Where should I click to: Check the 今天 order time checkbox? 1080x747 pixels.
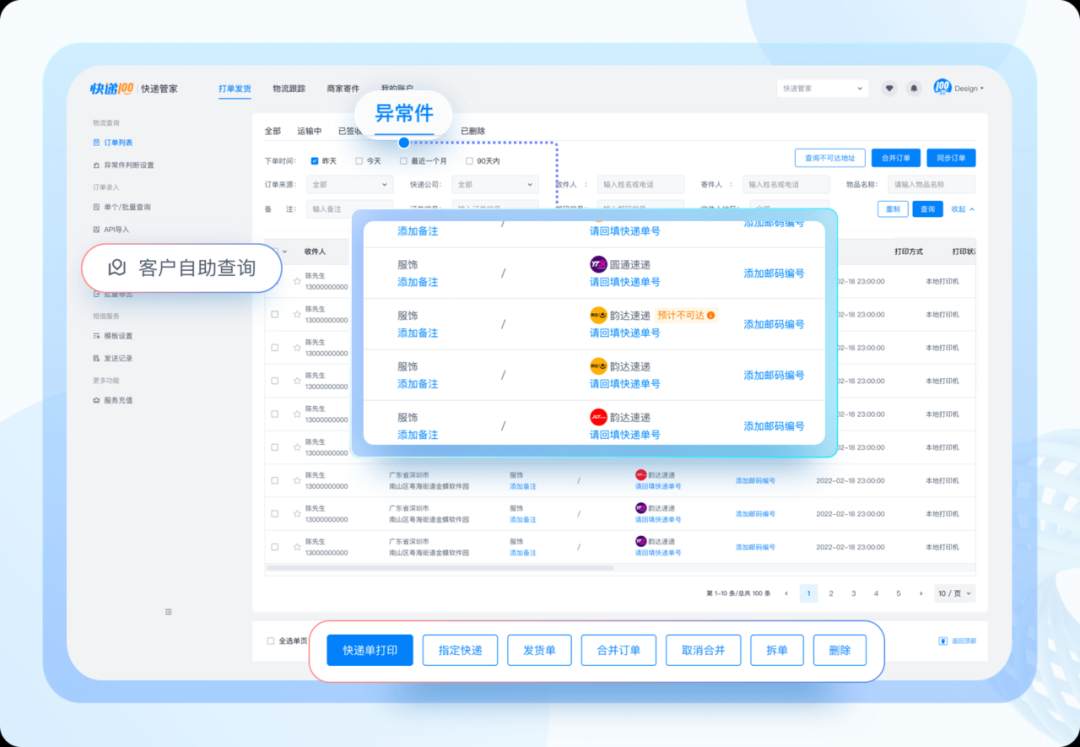(x=359, y=161)
